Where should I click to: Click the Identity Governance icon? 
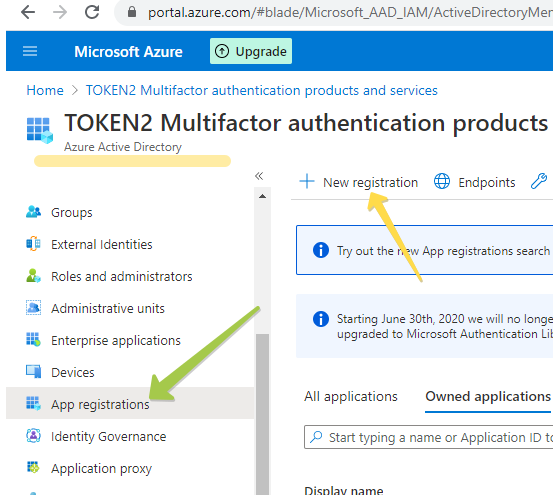click(x=34, y=436)
